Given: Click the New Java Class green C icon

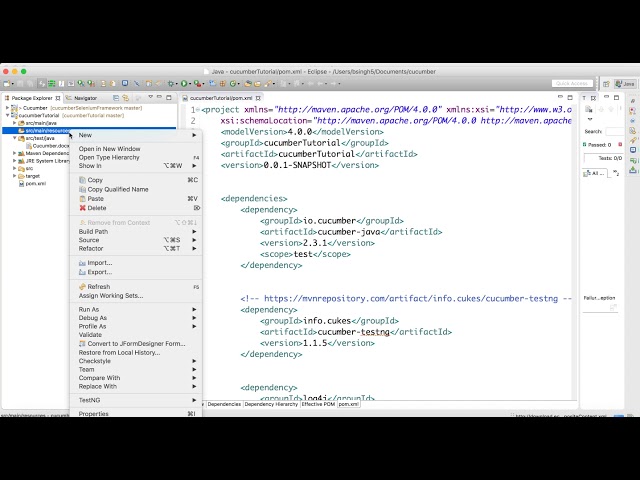Looking at the screenshot, I should 233,84.
